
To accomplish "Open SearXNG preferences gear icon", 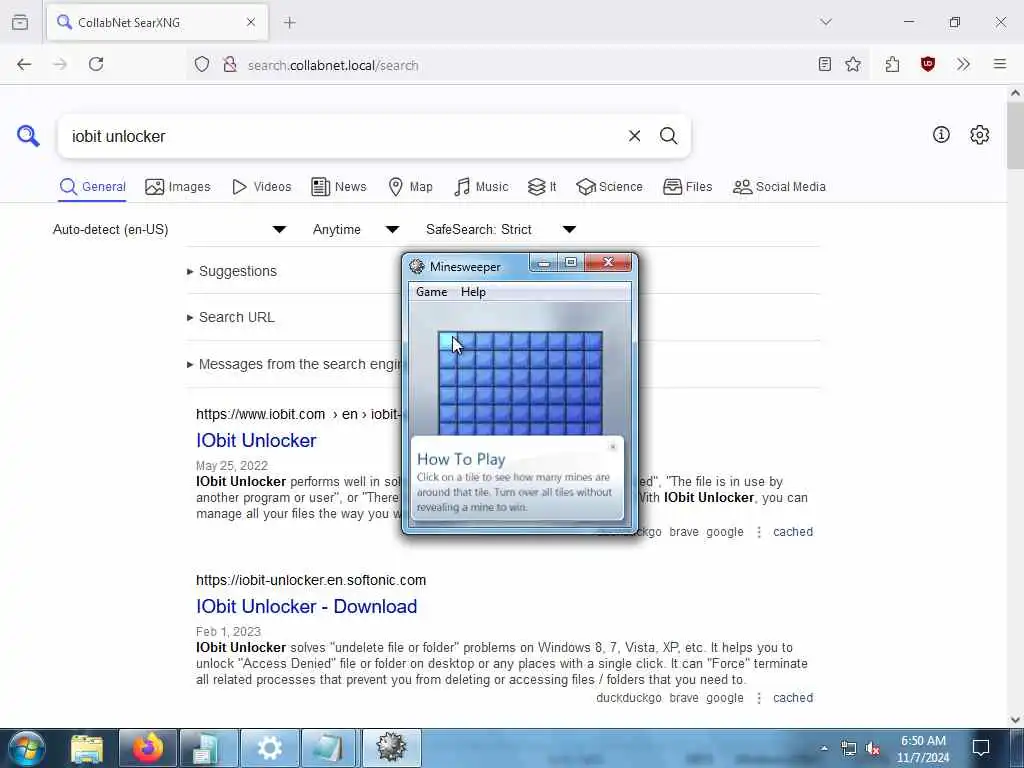I will pos(979,135).
